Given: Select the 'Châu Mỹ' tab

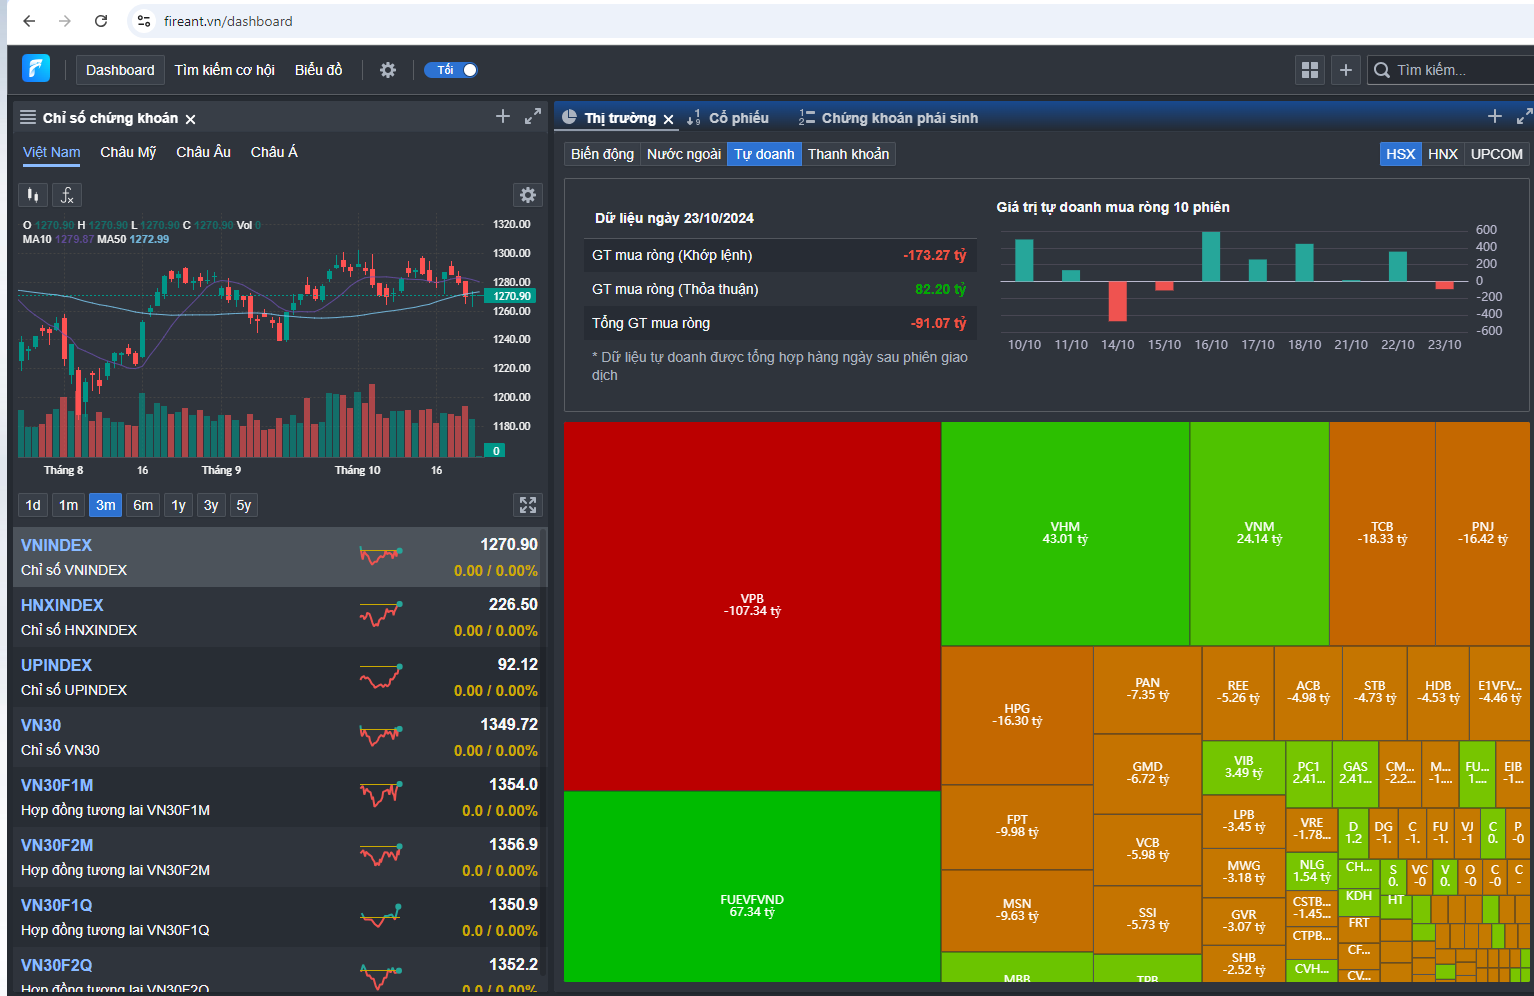Looking at the screenshot, I should 128,152.
